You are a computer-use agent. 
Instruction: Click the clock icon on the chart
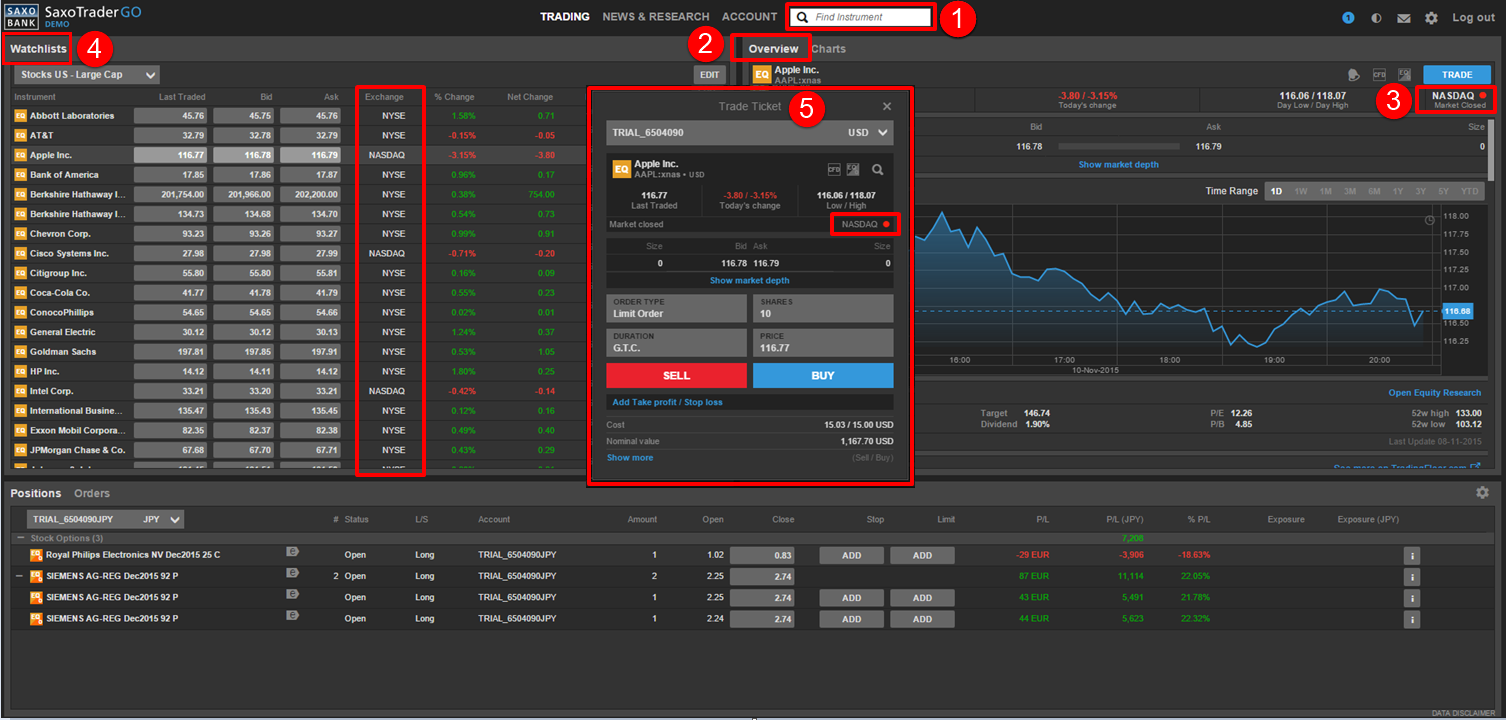1429,219
